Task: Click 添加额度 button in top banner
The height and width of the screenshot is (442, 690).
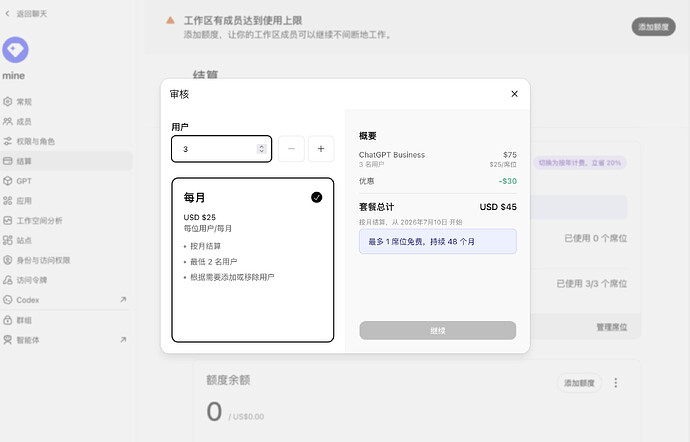Action: pos(653,27)
